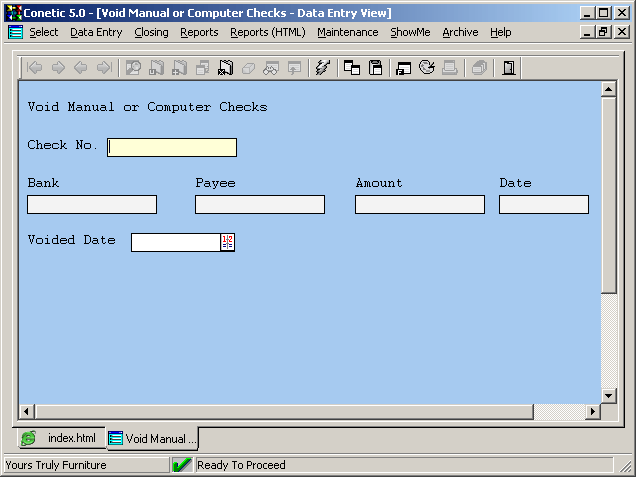The image size is (636, 477).
Task: Open the Maintenance menu
Action: 347,32
